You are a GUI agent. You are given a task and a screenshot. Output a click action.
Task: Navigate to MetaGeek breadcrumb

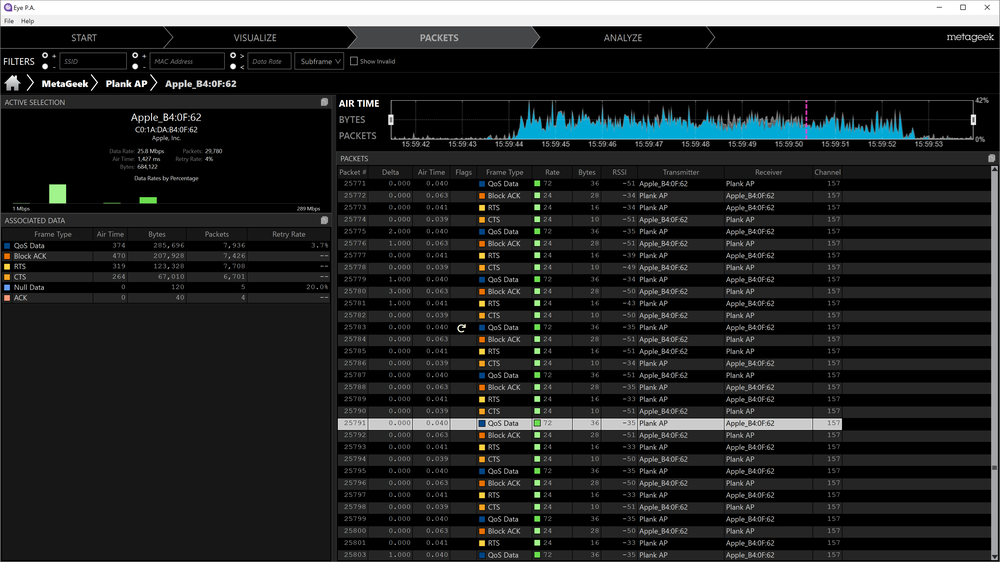pyautogui.click(x=64, y=84)
